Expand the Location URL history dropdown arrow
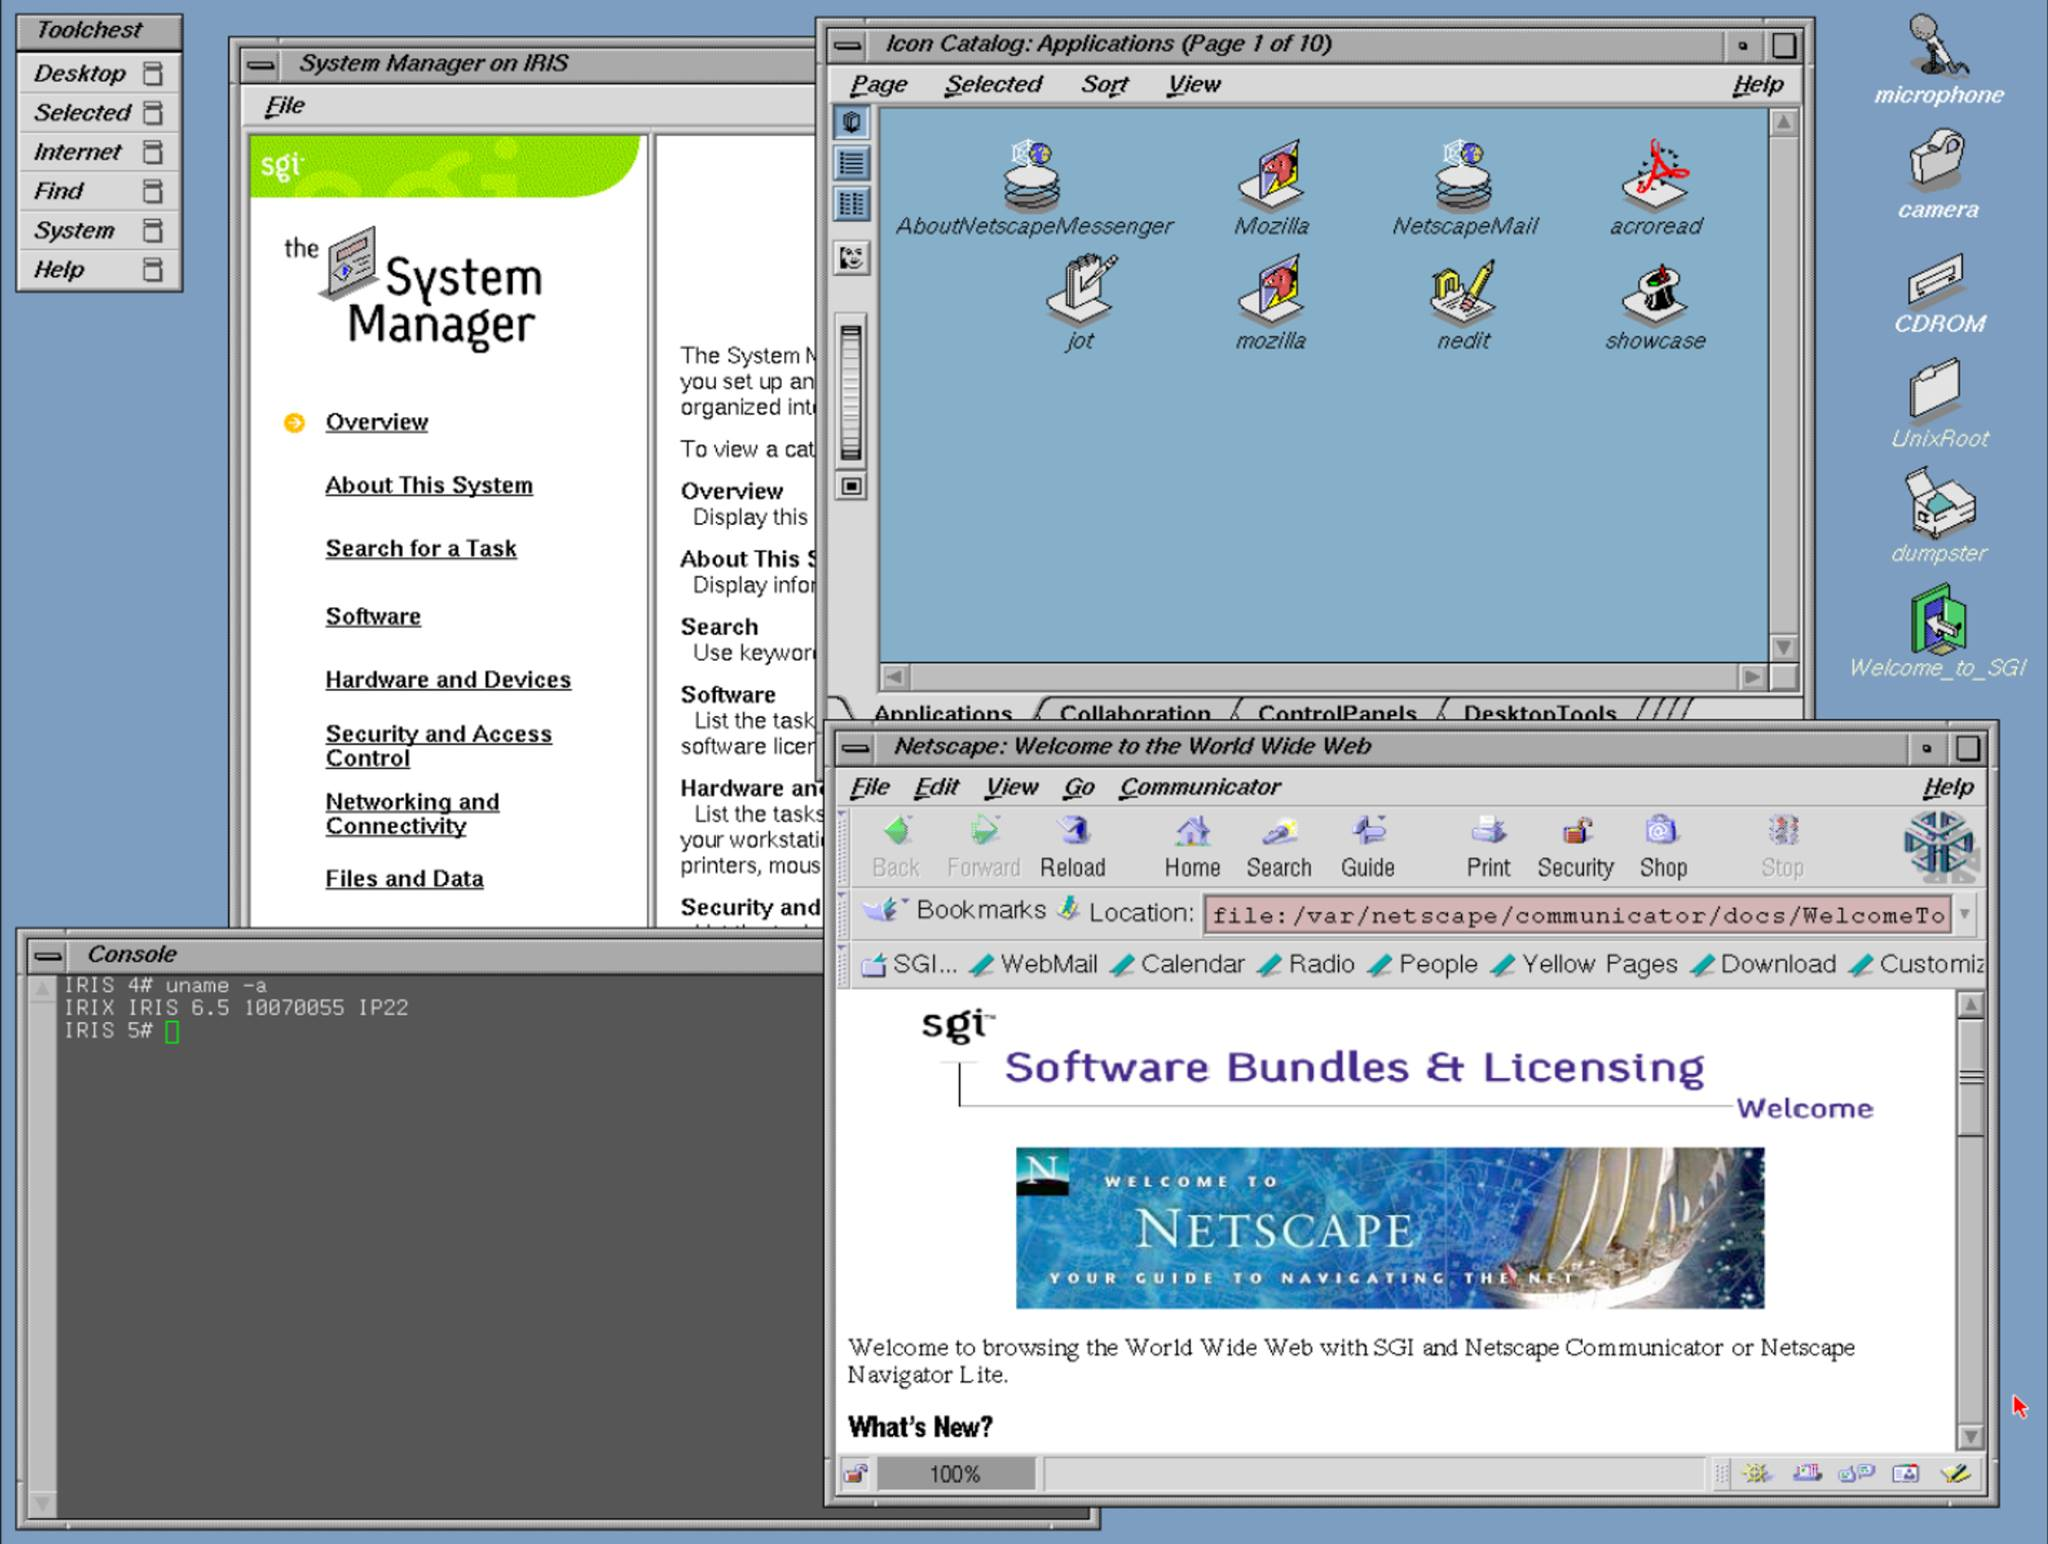 (x=1965, y=914)
